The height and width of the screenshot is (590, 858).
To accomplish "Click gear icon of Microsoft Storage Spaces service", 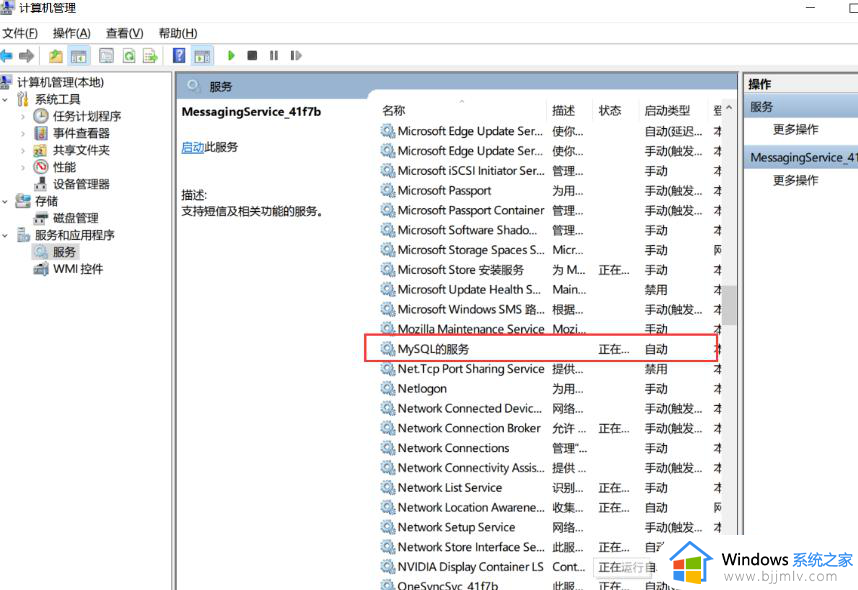I will click(x=388, y=250).
